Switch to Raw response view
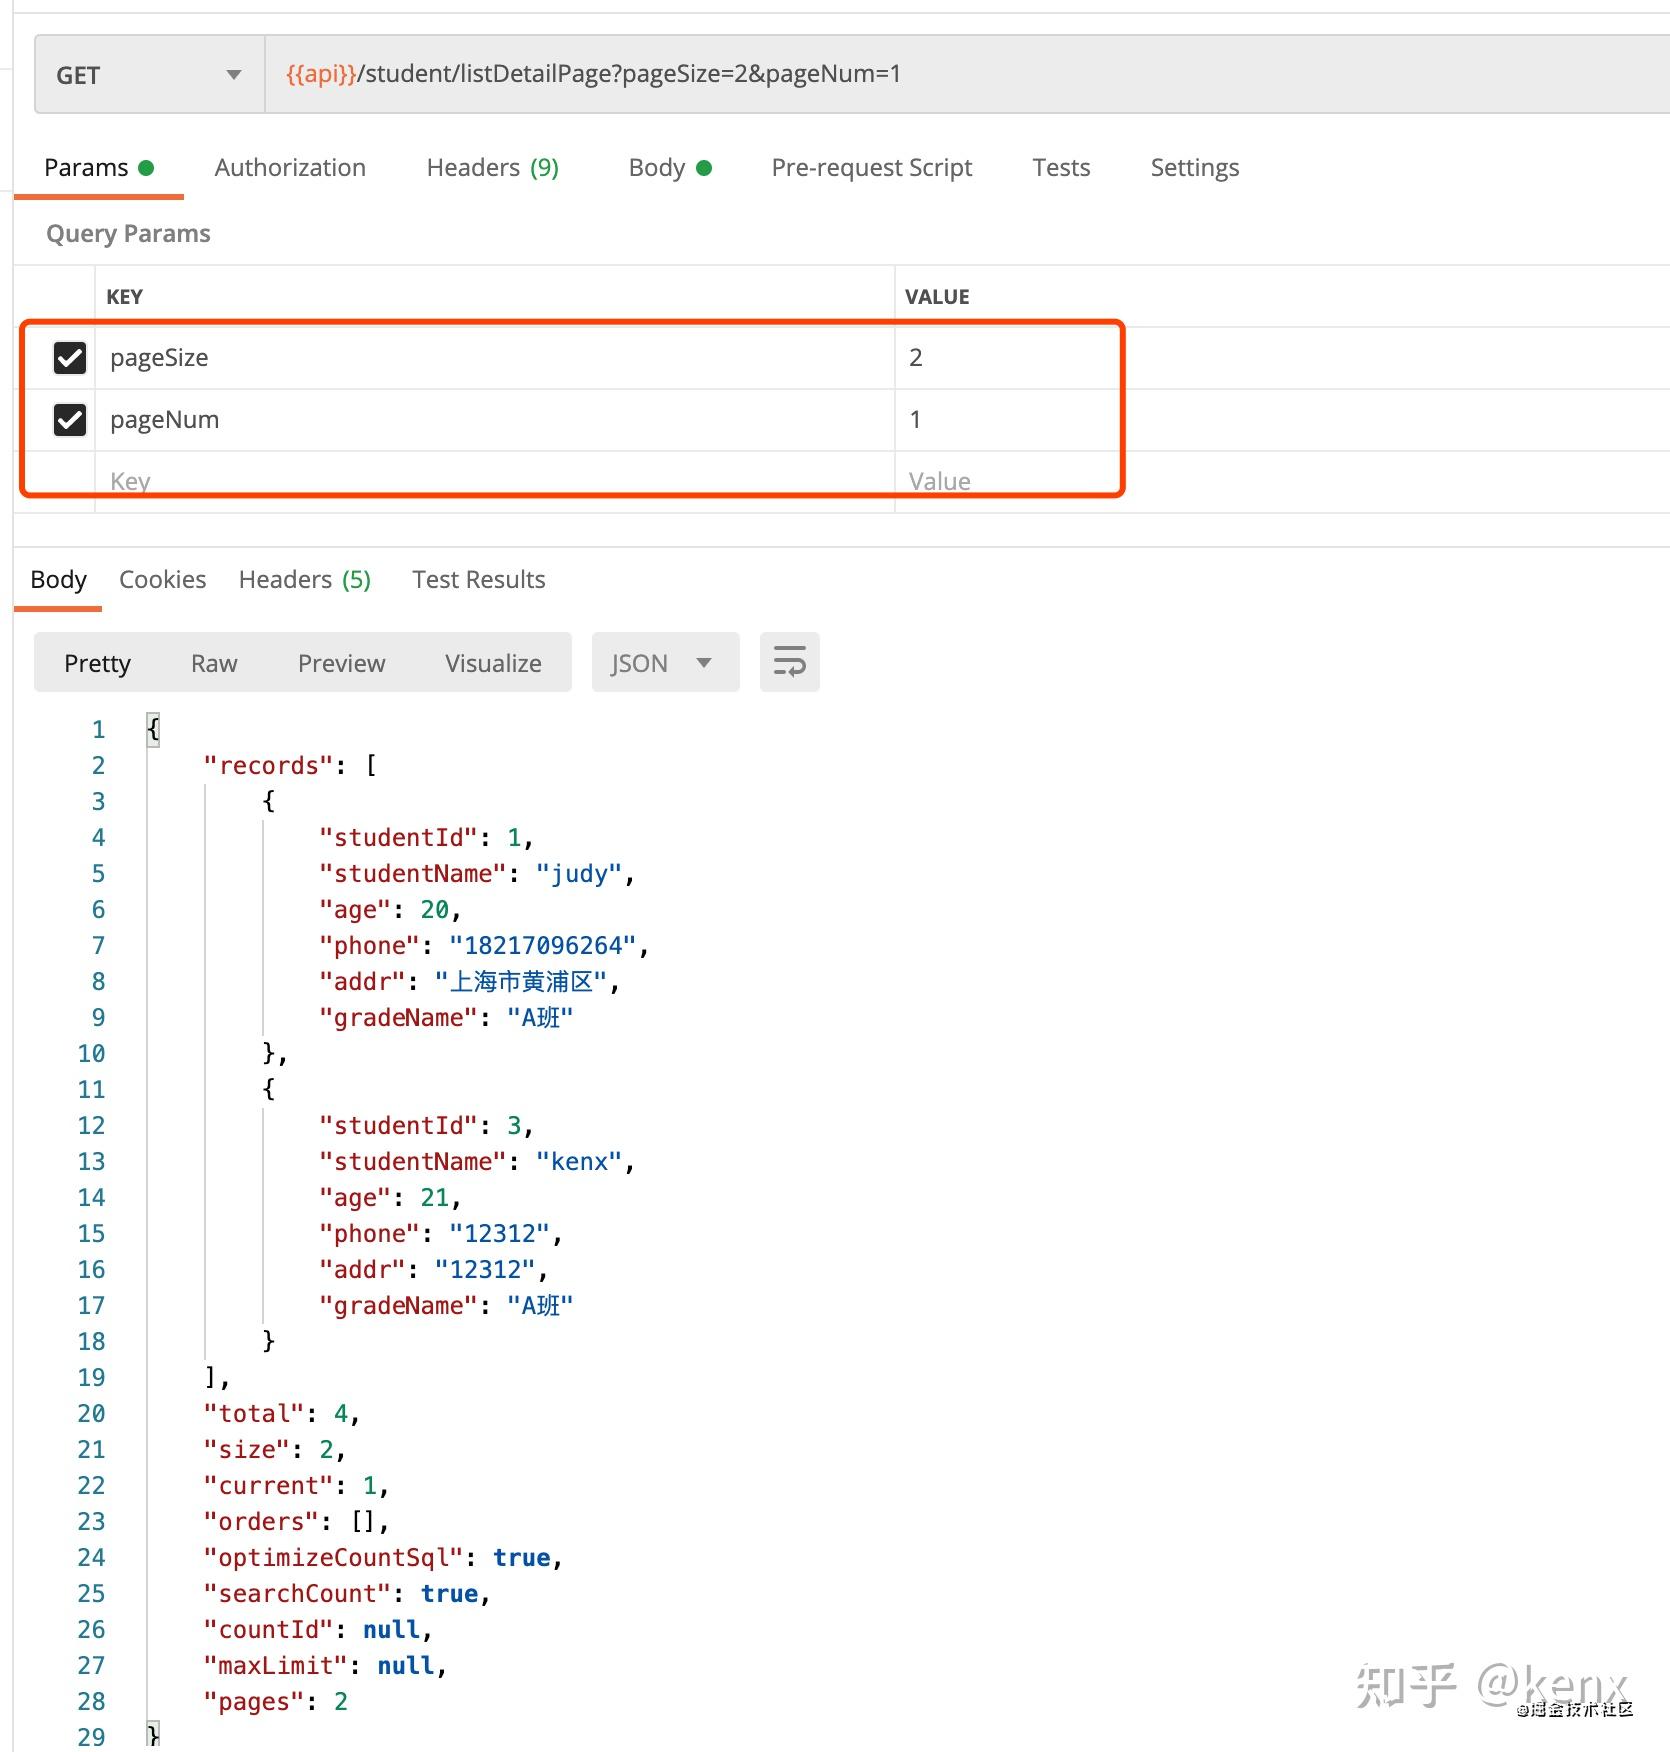 click(213, 662)
